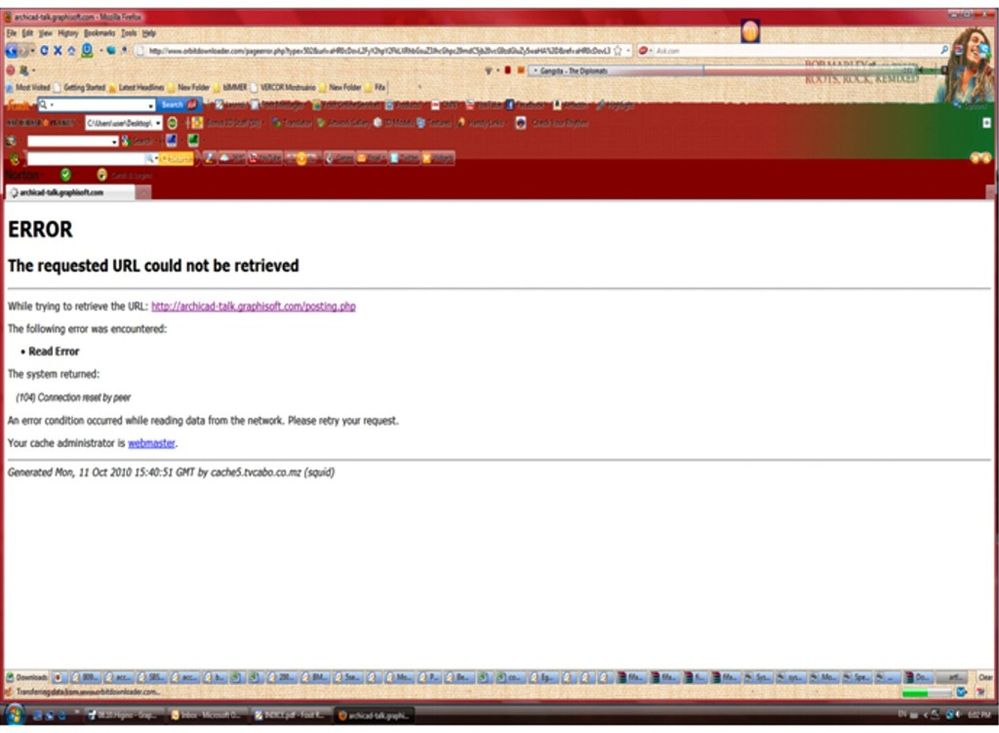The height and width of the screenshot is (733, 999).
Task: Open the Desktop path dropdown
Action: (x=158, y=123)
